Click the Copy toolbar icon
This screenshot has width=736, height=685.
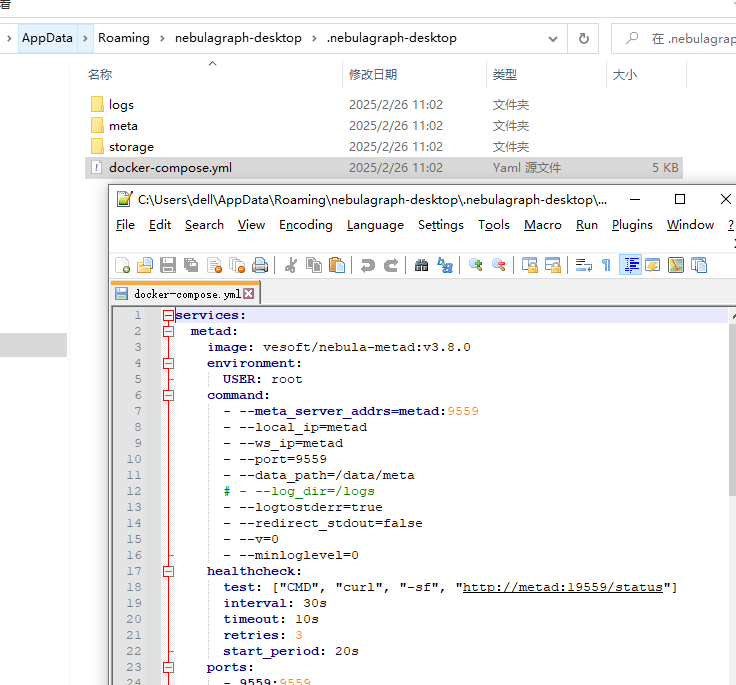point(314,265)
